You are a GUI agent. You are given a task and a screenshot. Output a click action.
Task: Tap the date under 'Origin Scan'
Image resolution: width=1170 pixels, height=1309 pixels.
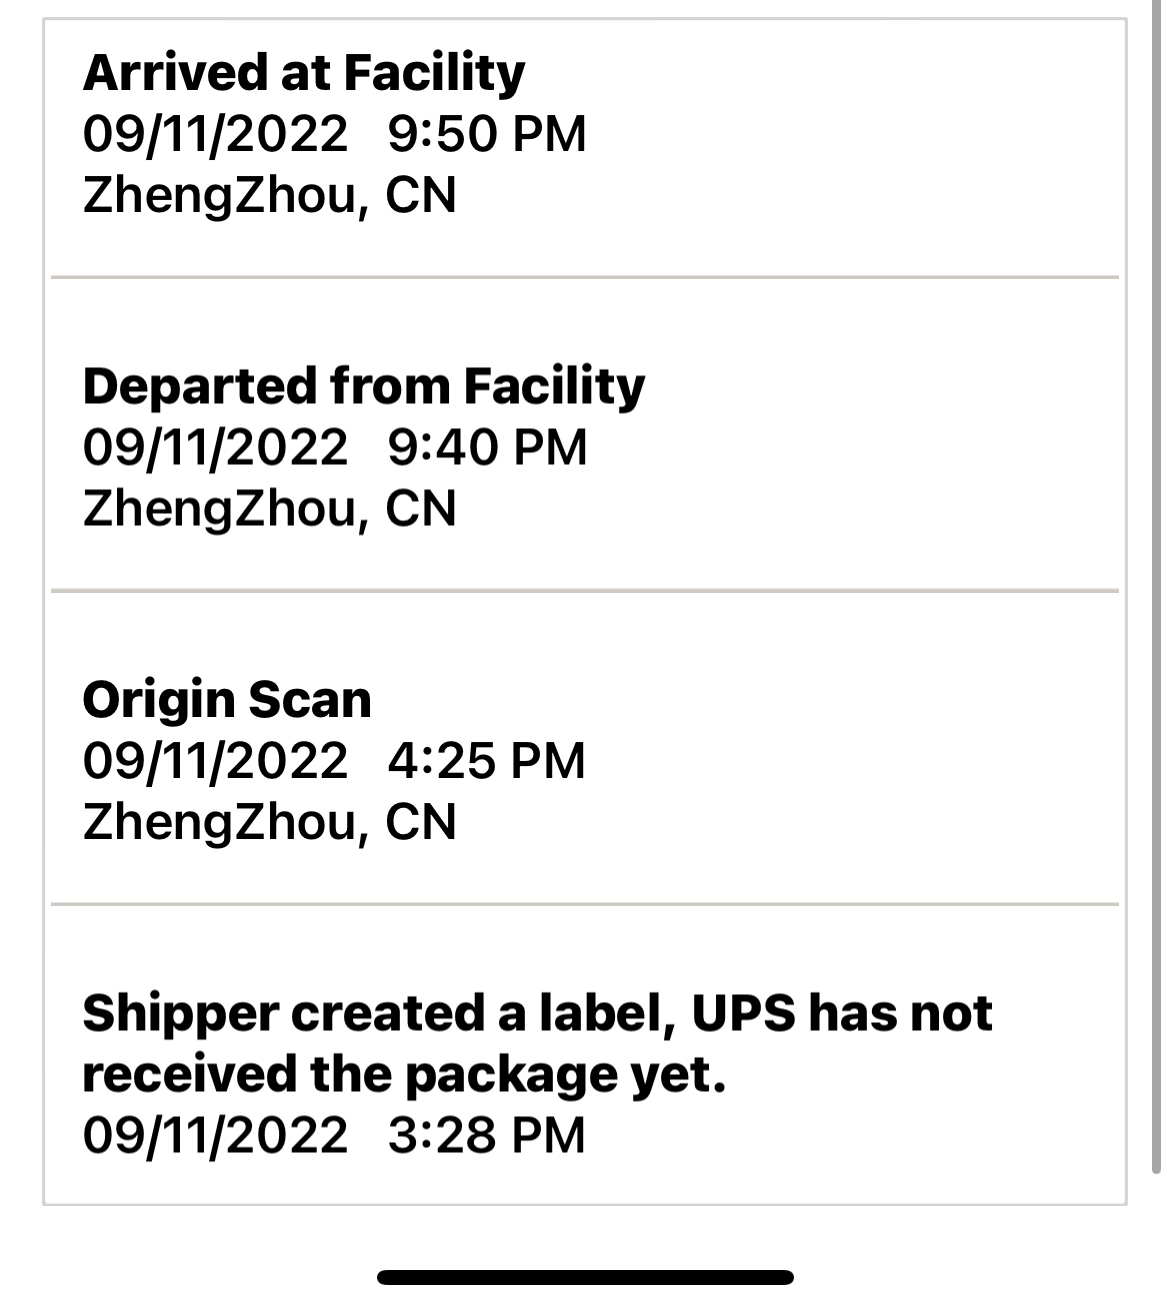[x=215, y=761]
